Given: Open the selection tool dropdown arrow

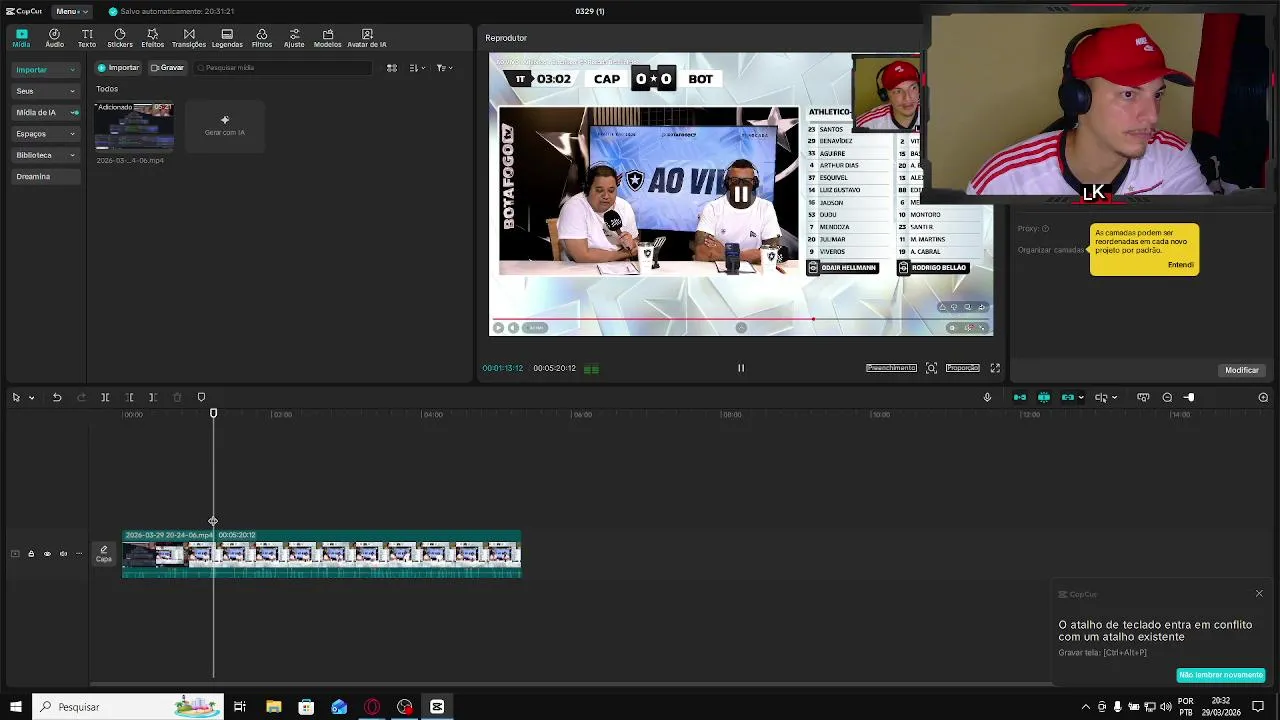Looking at the screenshot, I should [31, 398].
